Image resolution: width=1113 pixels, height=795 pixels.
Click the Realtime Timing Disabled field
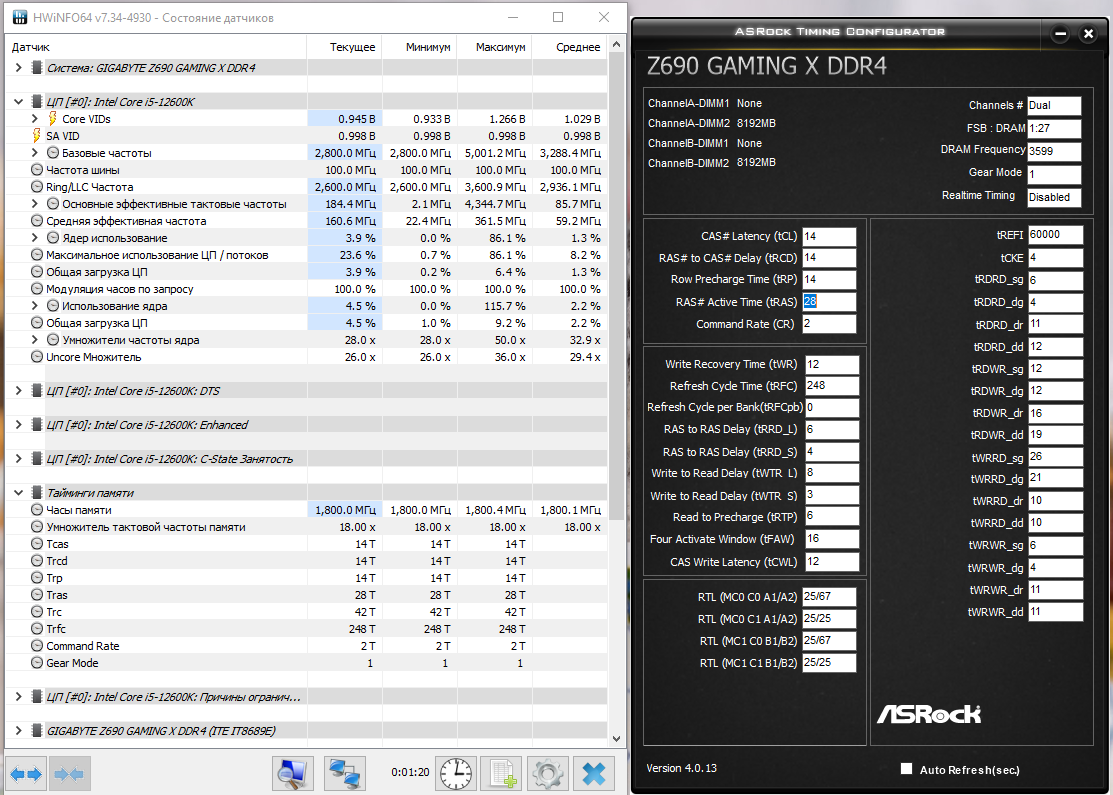1054,197
